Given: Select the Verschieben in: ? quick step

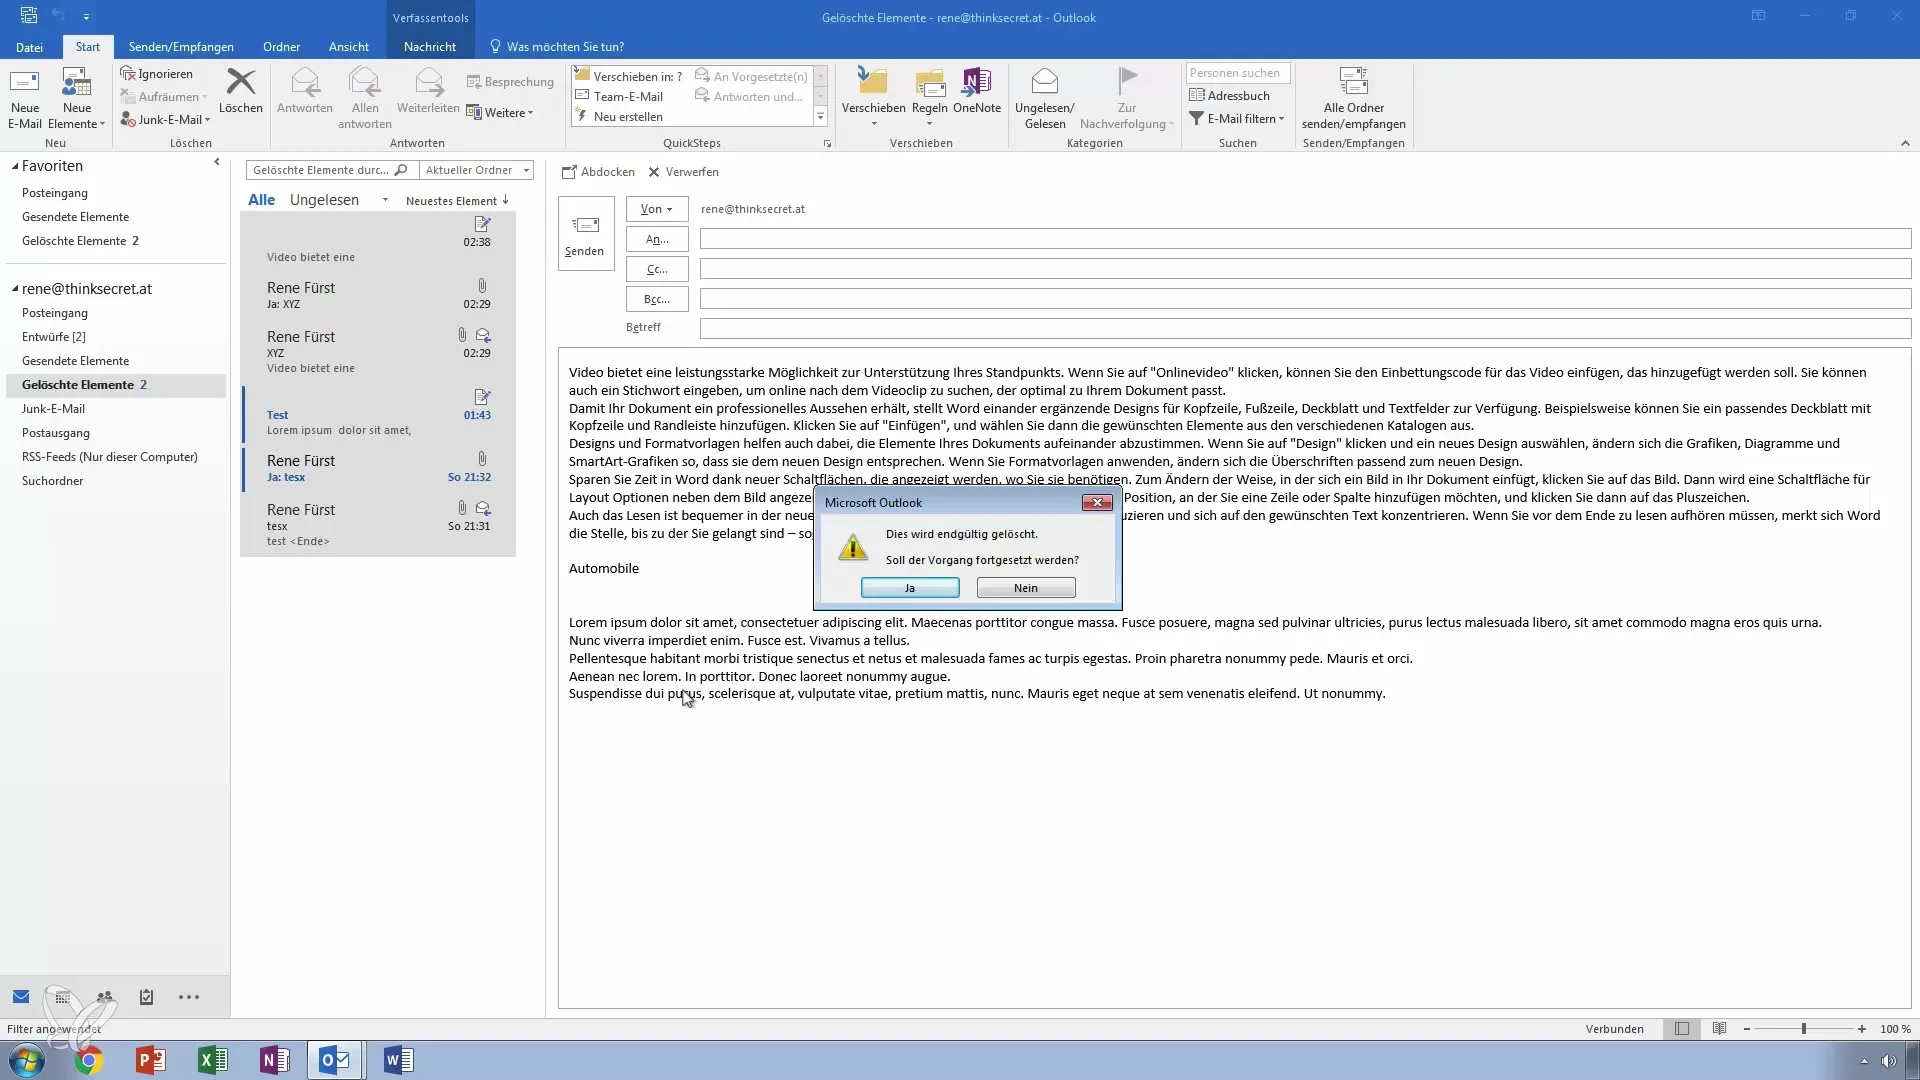Looking at the screenshot, I should click(629, 76).
